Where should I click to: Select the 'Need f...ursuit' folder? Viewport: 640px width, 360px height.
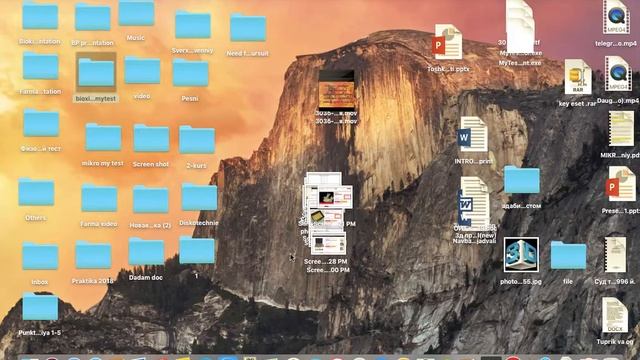248,28
